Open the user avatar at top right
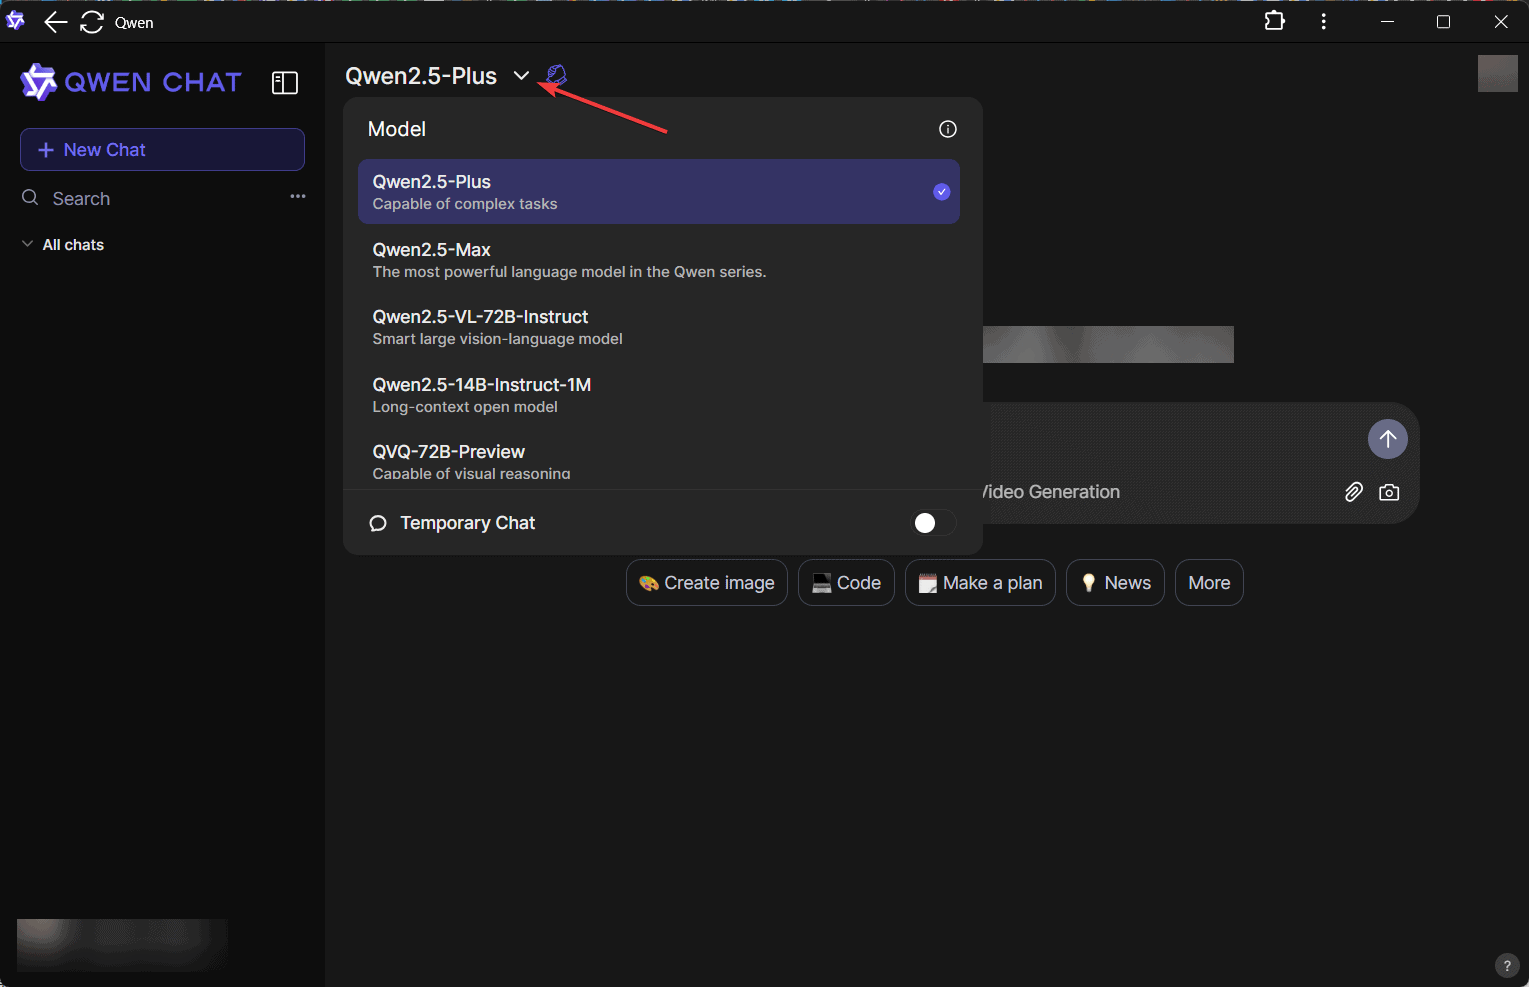1529x987 pixels. (x=1497, y=74)
